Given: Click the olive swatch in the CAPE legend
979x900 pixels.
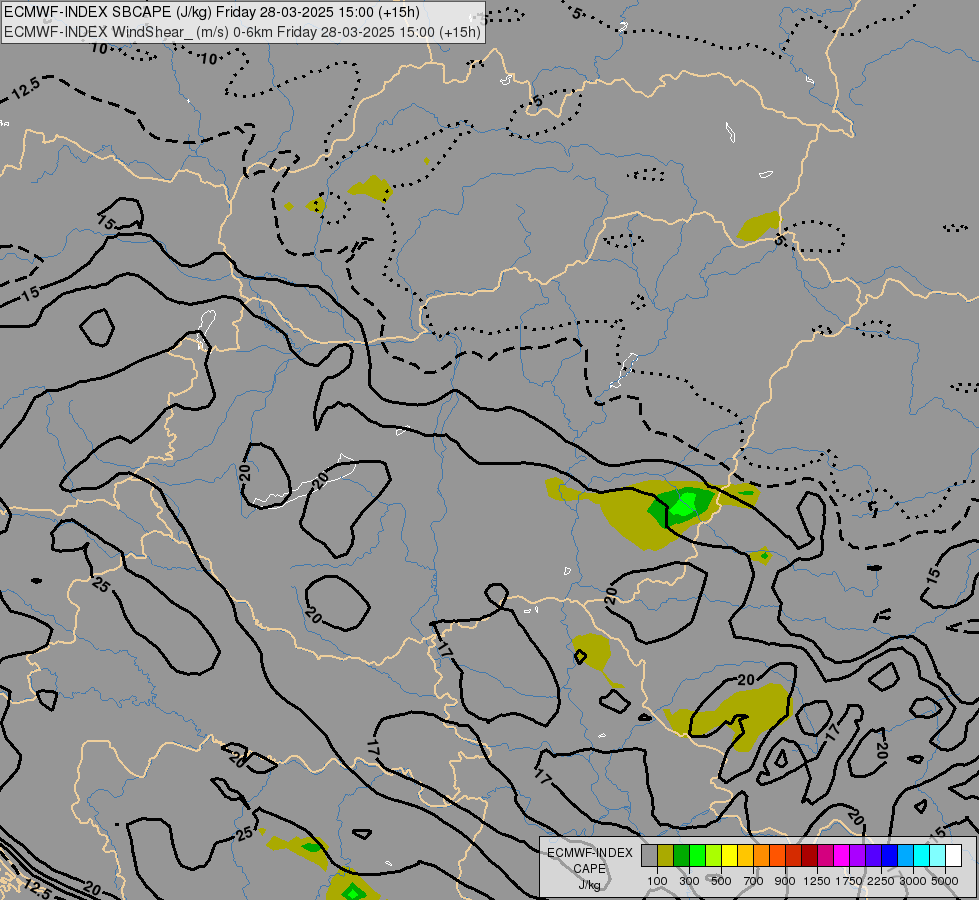Looking at the screenshot, I should click(666, 855).
